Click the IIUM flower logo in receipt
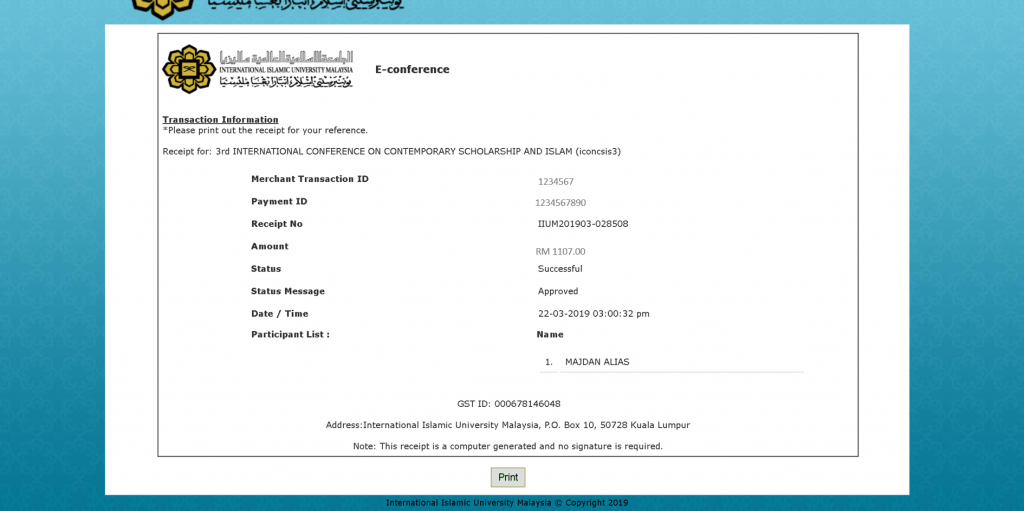The image size is (1024, 511). point(189,69)
